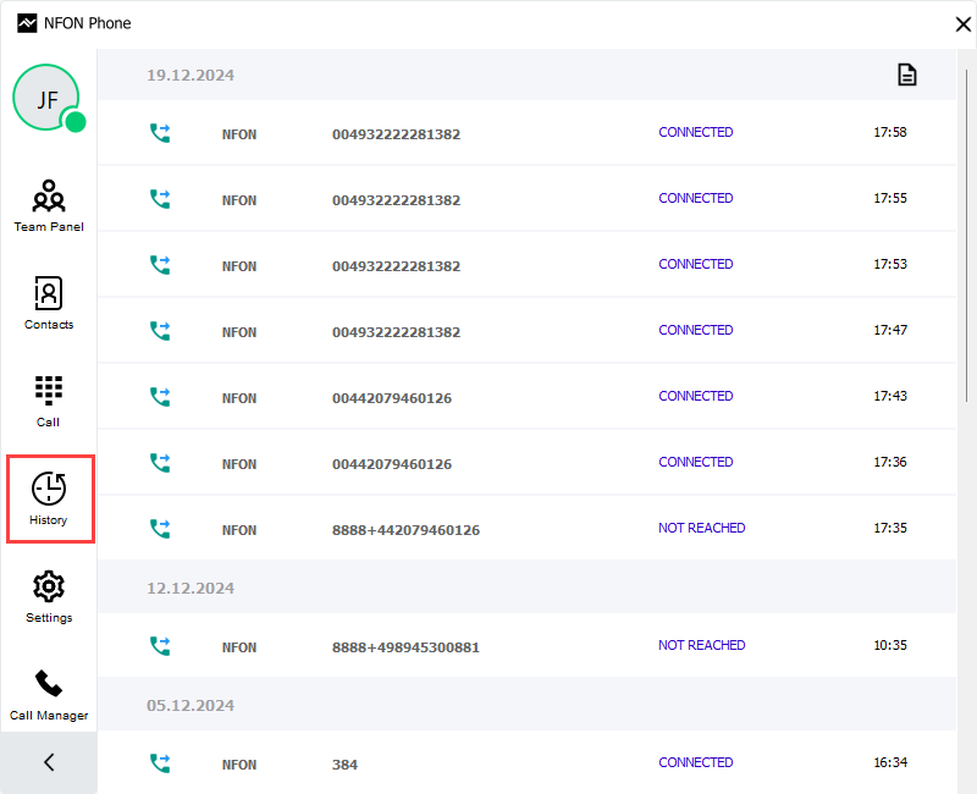The width and height of the screenshot is (977, 794).
Task: Click the 19.12.2024 date header
Action: (191, 75)
